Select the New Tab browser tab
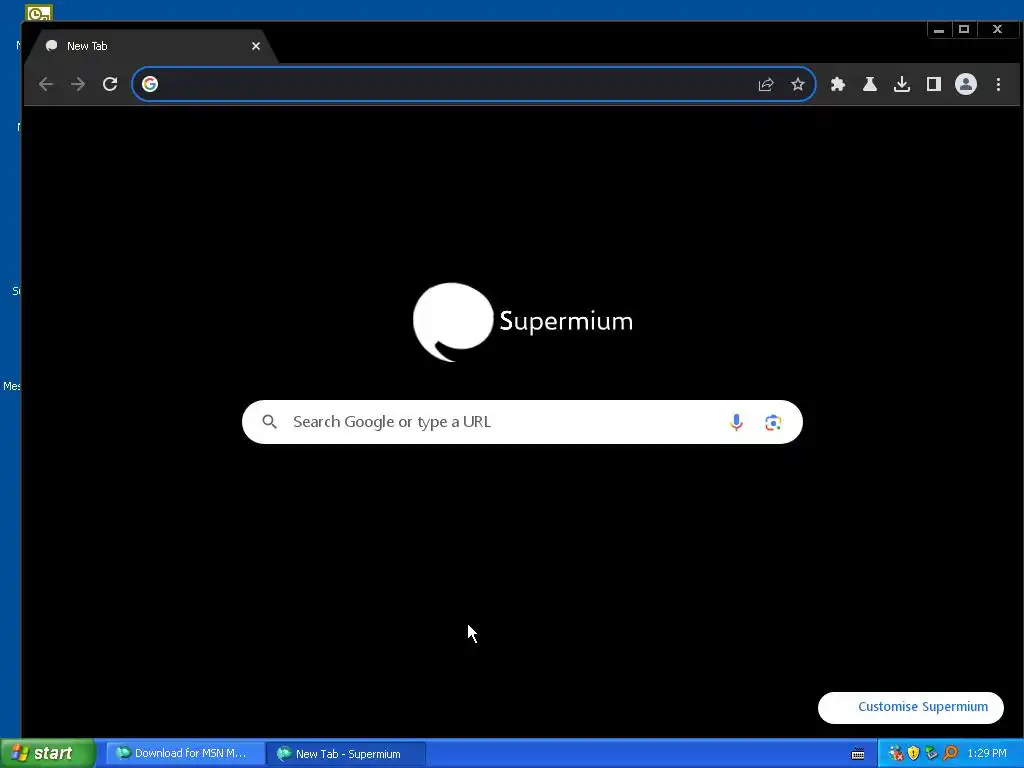 (150, 46)
